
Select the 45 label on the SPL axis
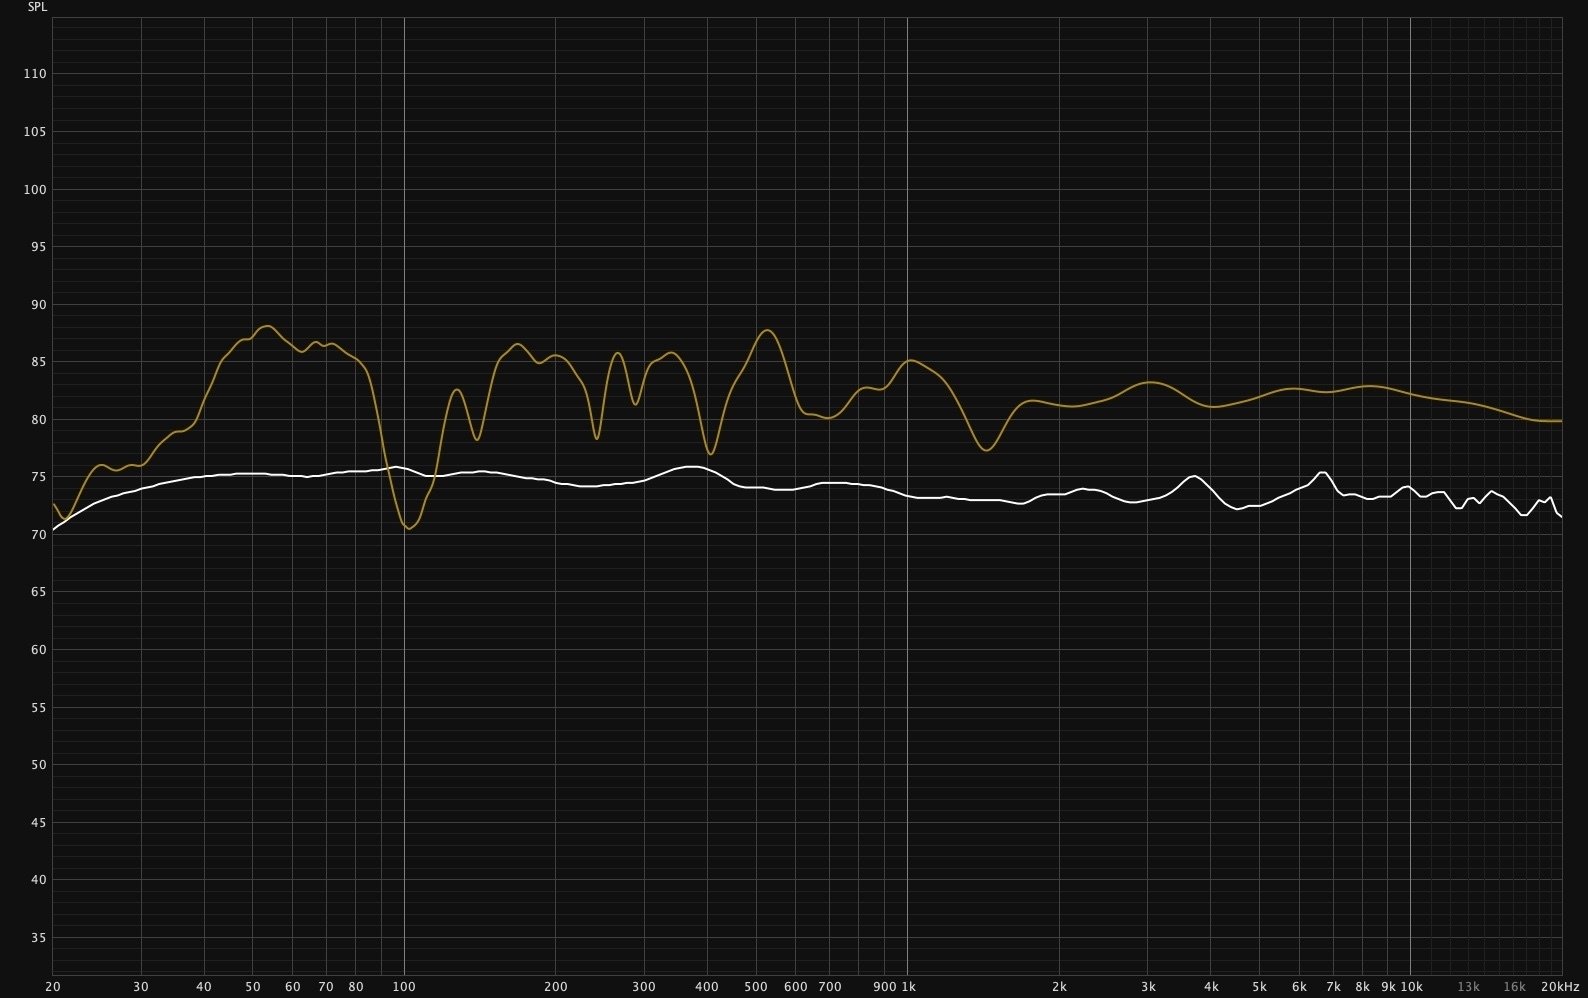tap(39, 823)
